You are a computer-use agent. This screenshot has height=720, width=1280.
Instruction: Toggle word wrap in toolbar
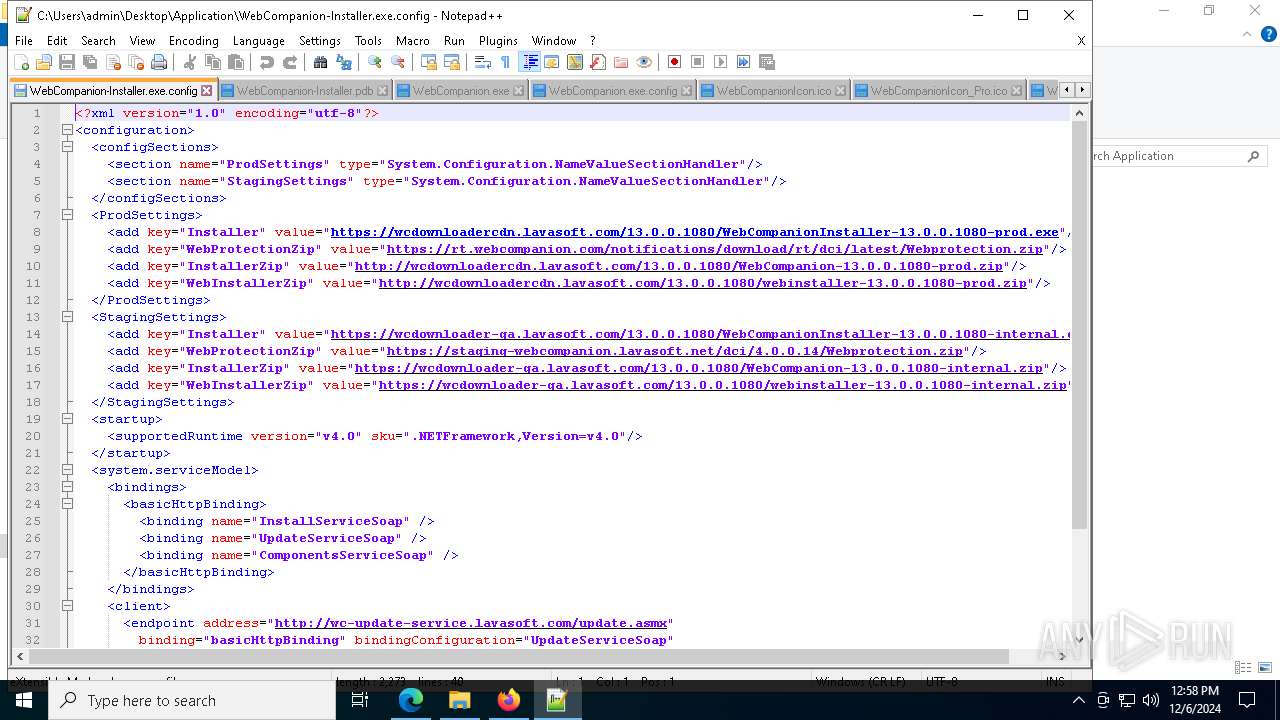coord(483,62)
